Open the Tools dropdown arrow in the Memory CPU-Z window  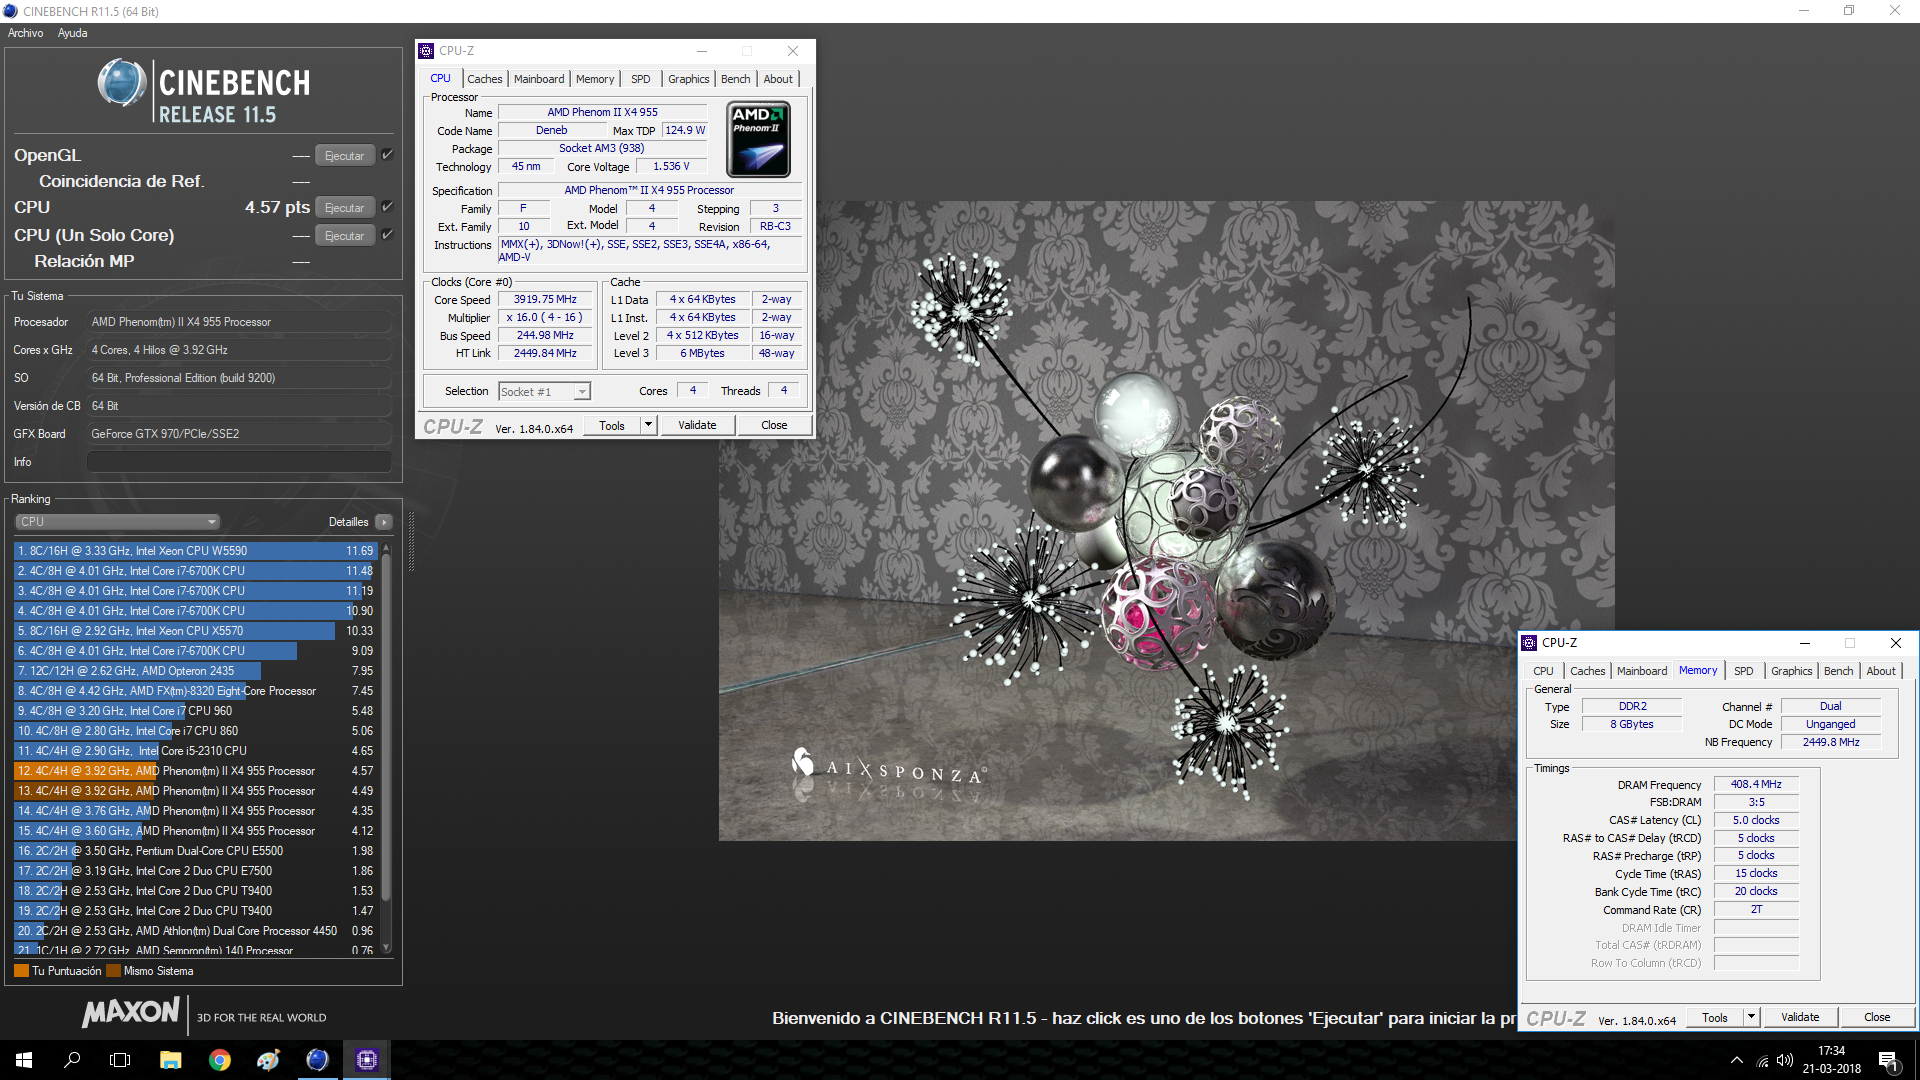click(x=1751, y=1017)
